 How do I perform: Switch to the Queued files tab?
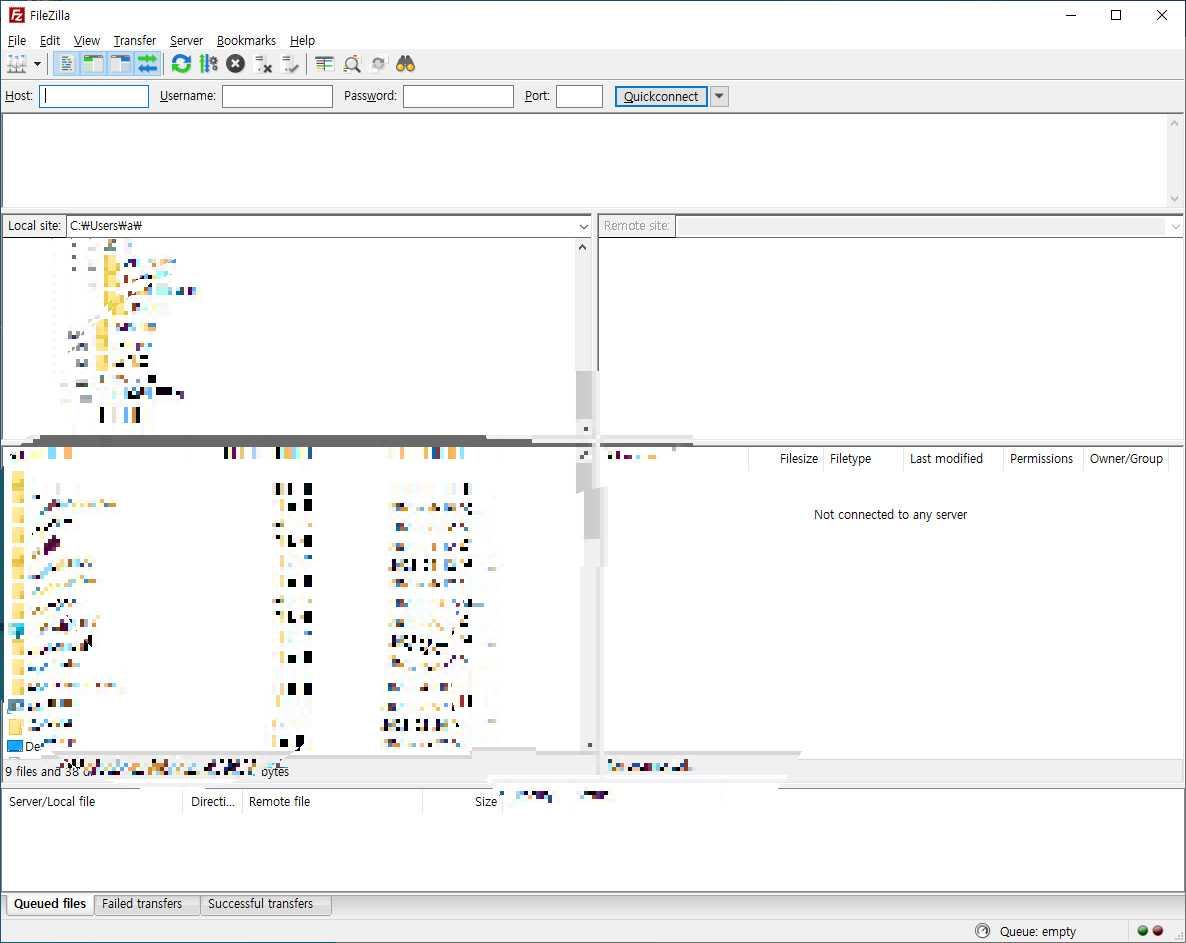[50, 904]
